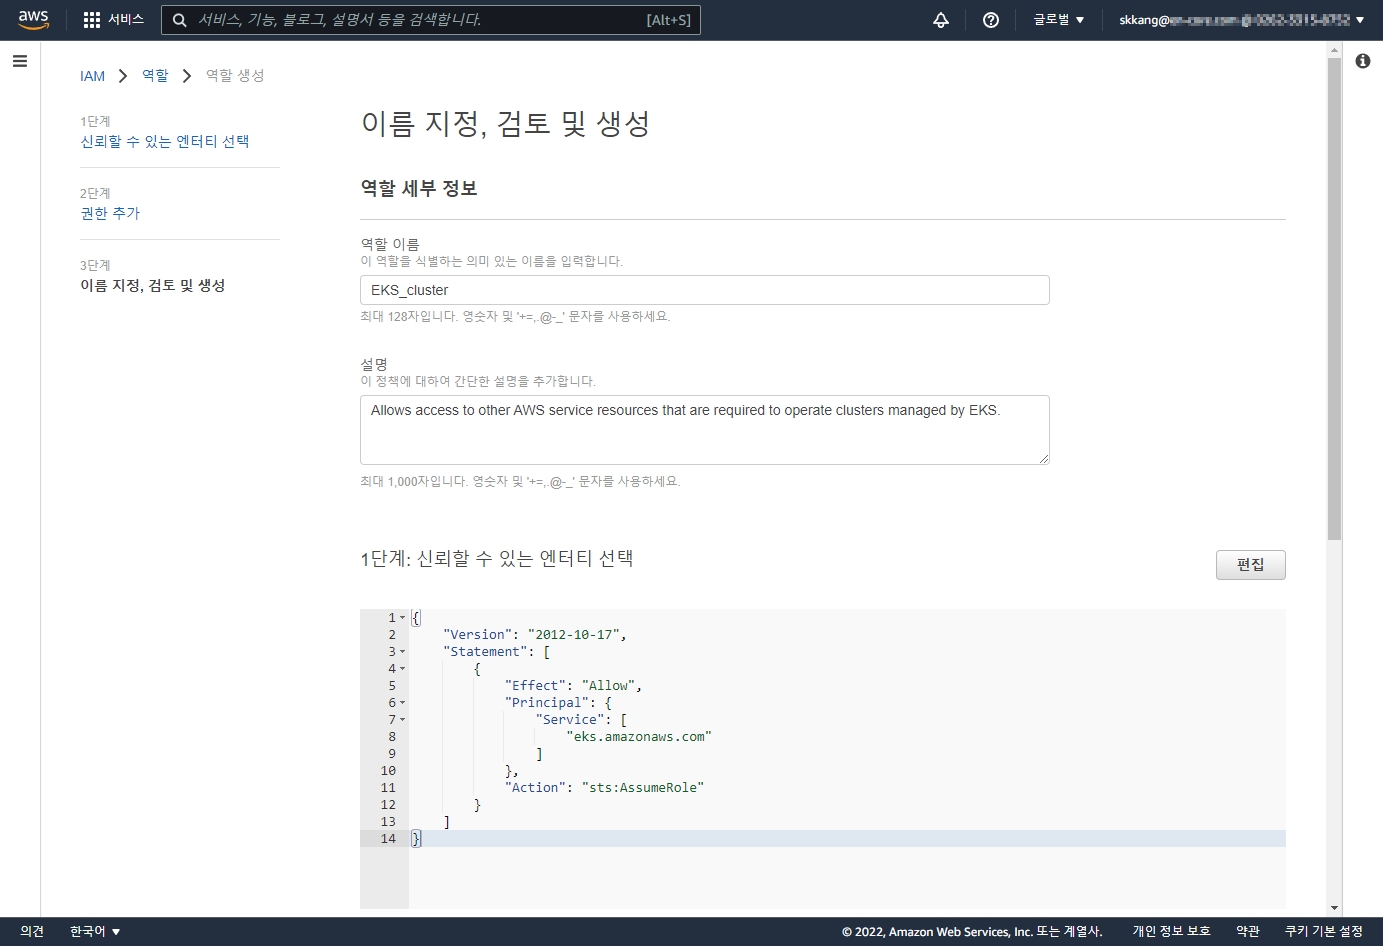Image resolution: width=1383 pixels, height=946 pixels.
Task: Open the info panel icon
Action: coord(1363,61)
